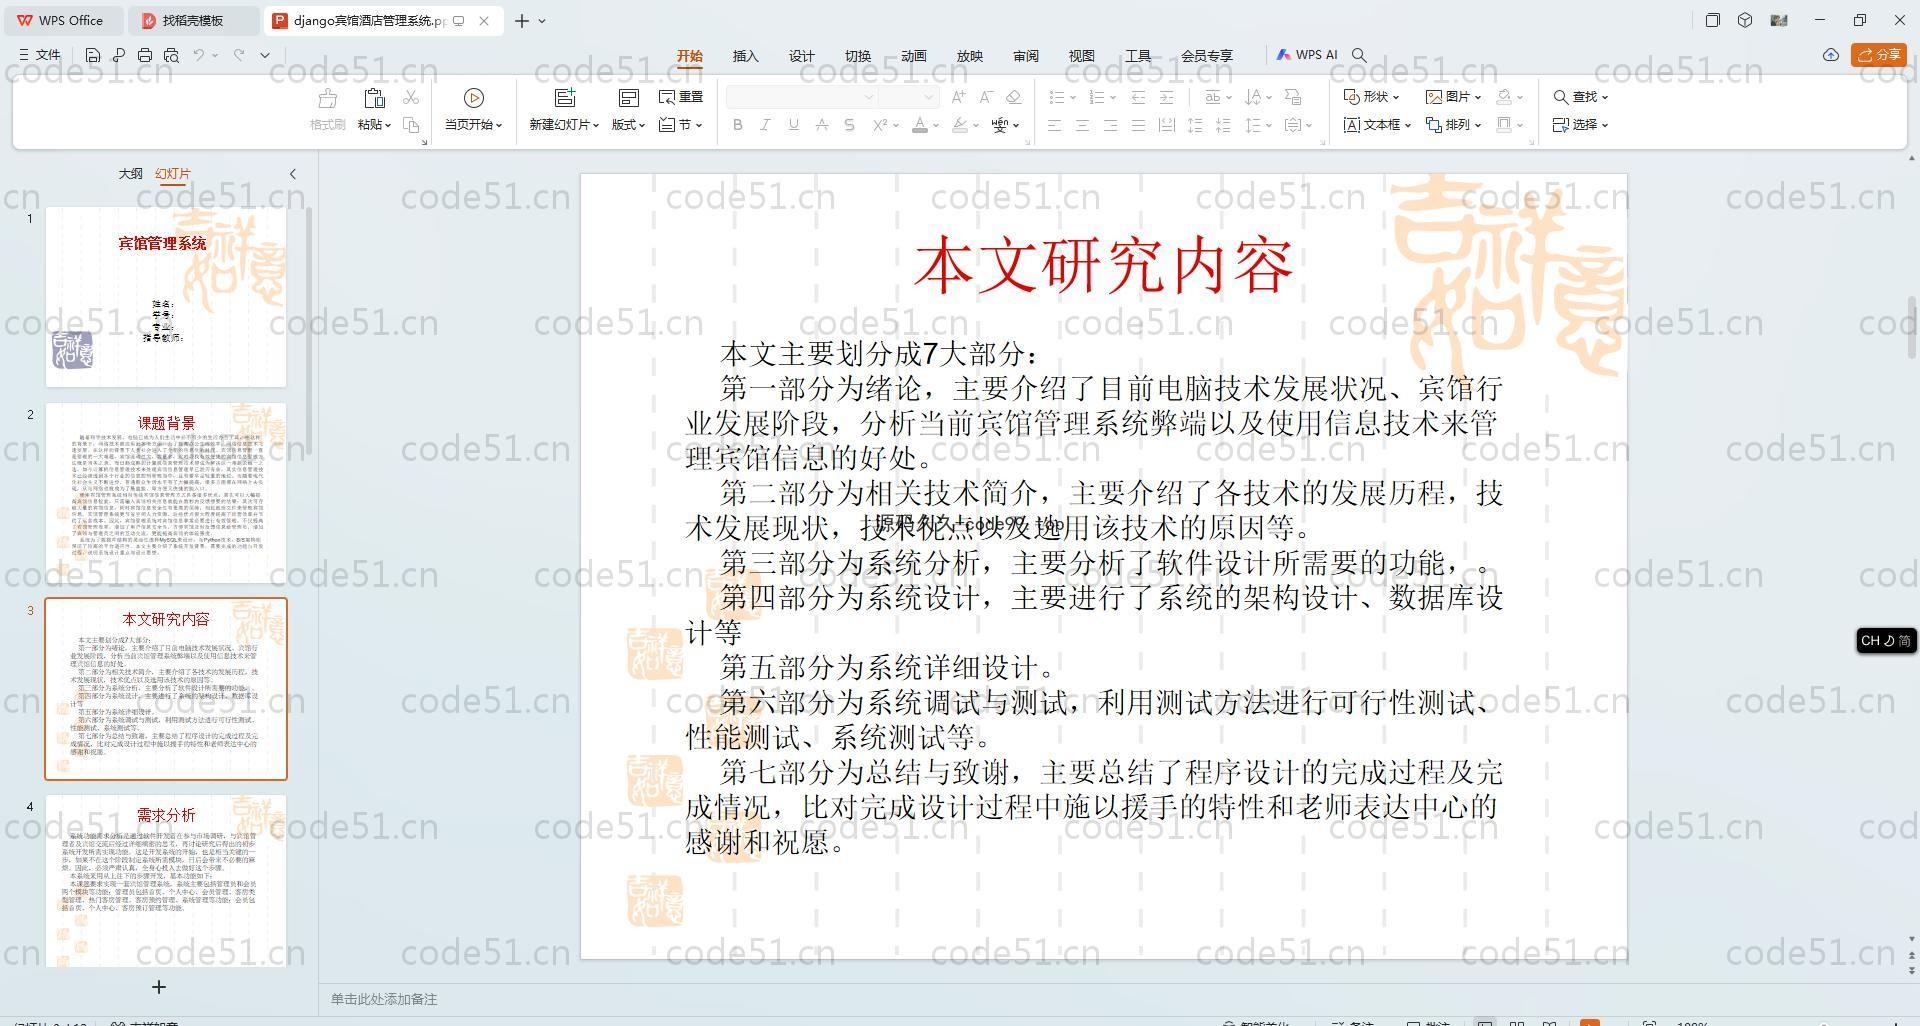Open WPS AI assistant
The image size is (1920, 1026).
[1307, 55]
